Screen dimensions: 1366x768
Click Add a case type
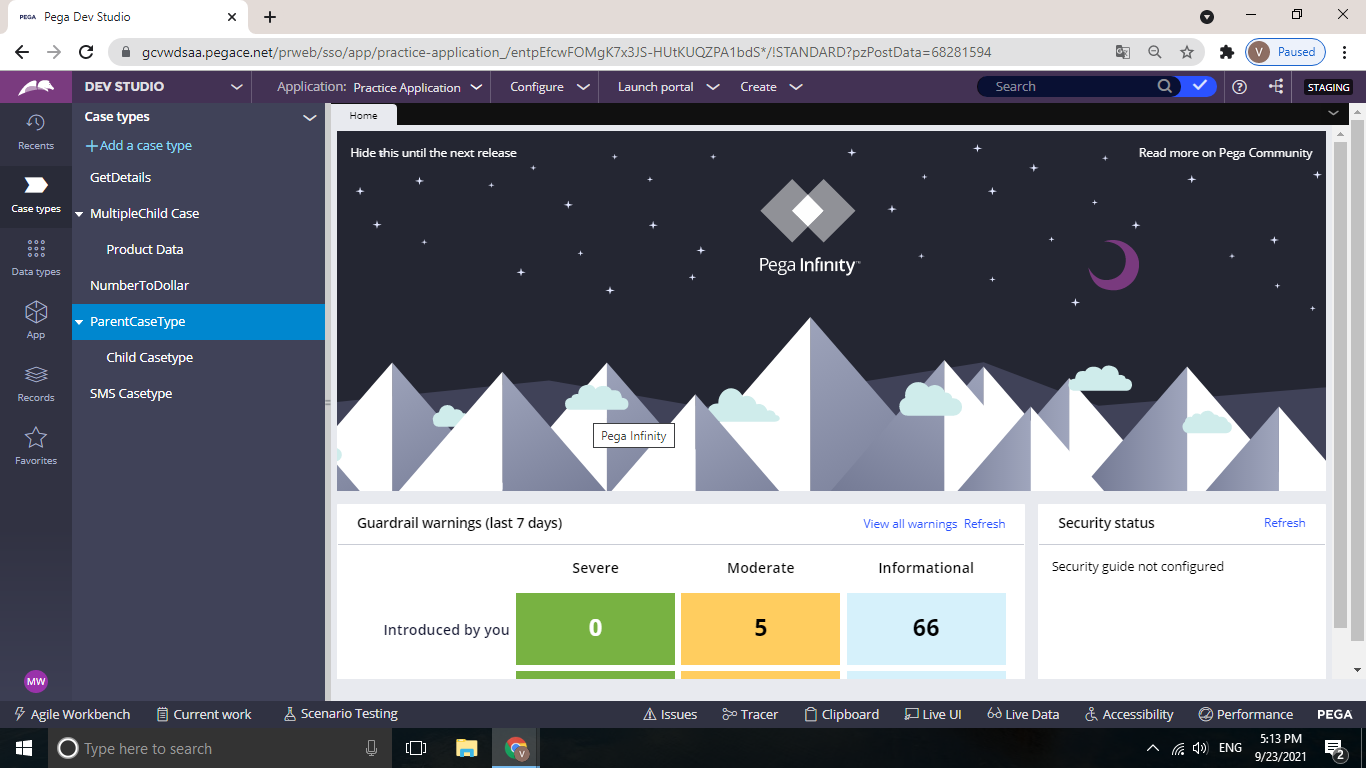coord(139,145)
